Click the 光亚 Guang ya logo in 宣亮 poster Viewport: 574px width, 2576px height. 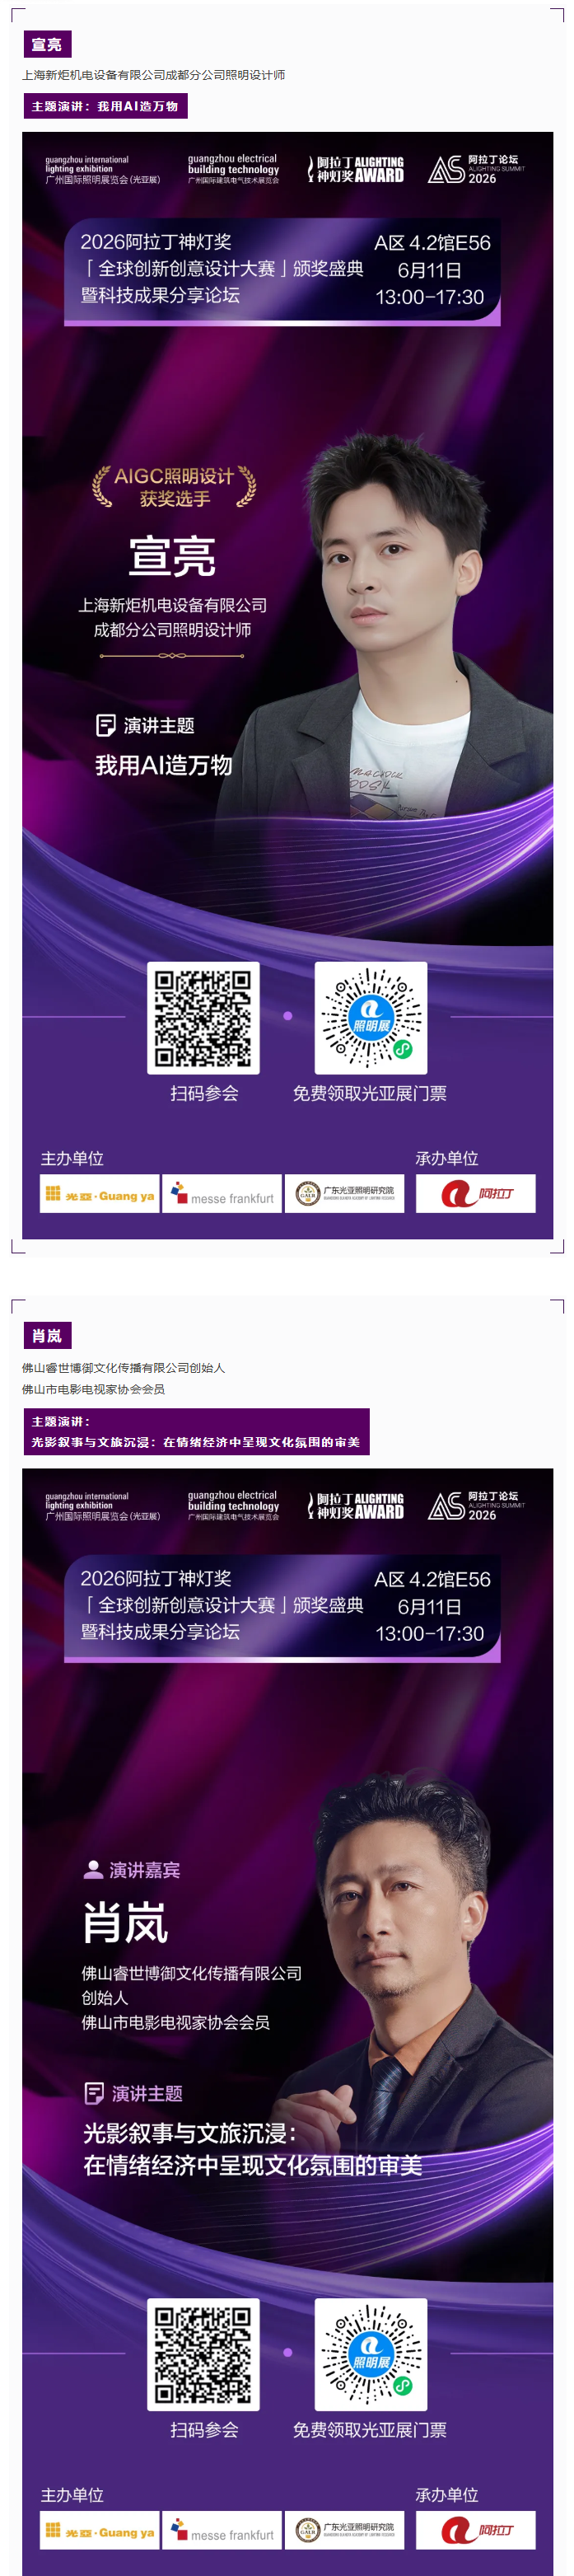tap(99, 1194)
